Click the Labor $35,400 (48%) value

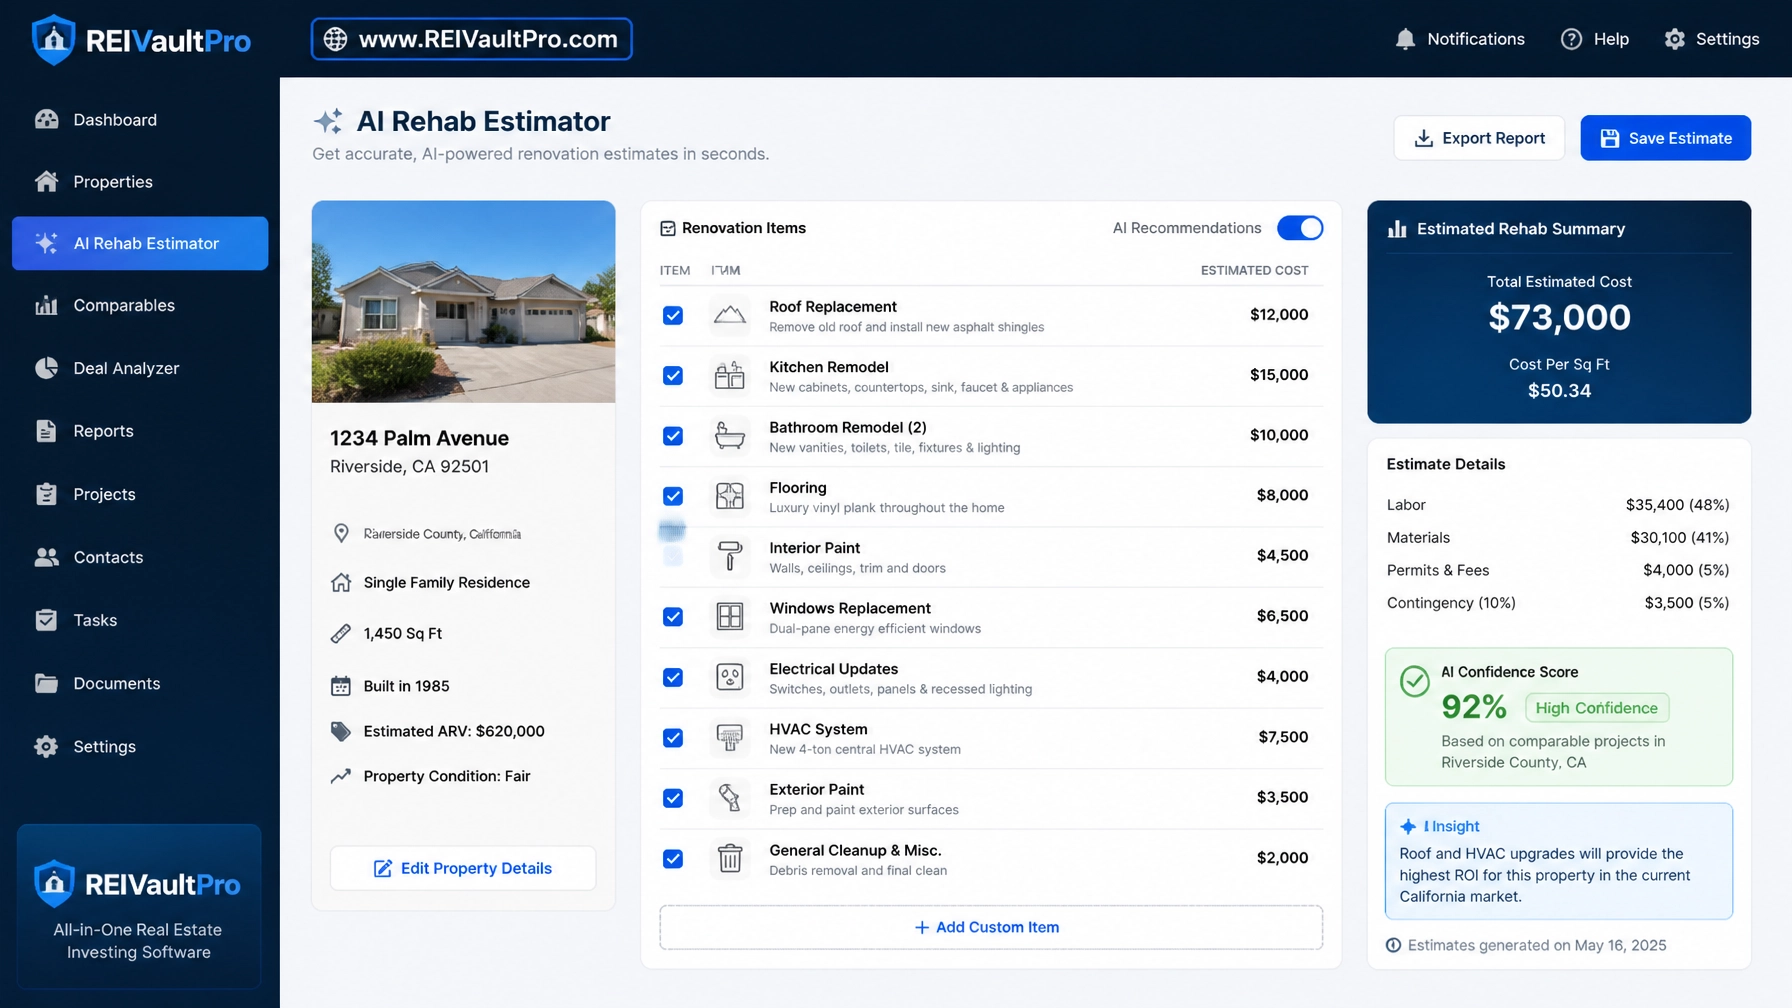(1677, 505)
